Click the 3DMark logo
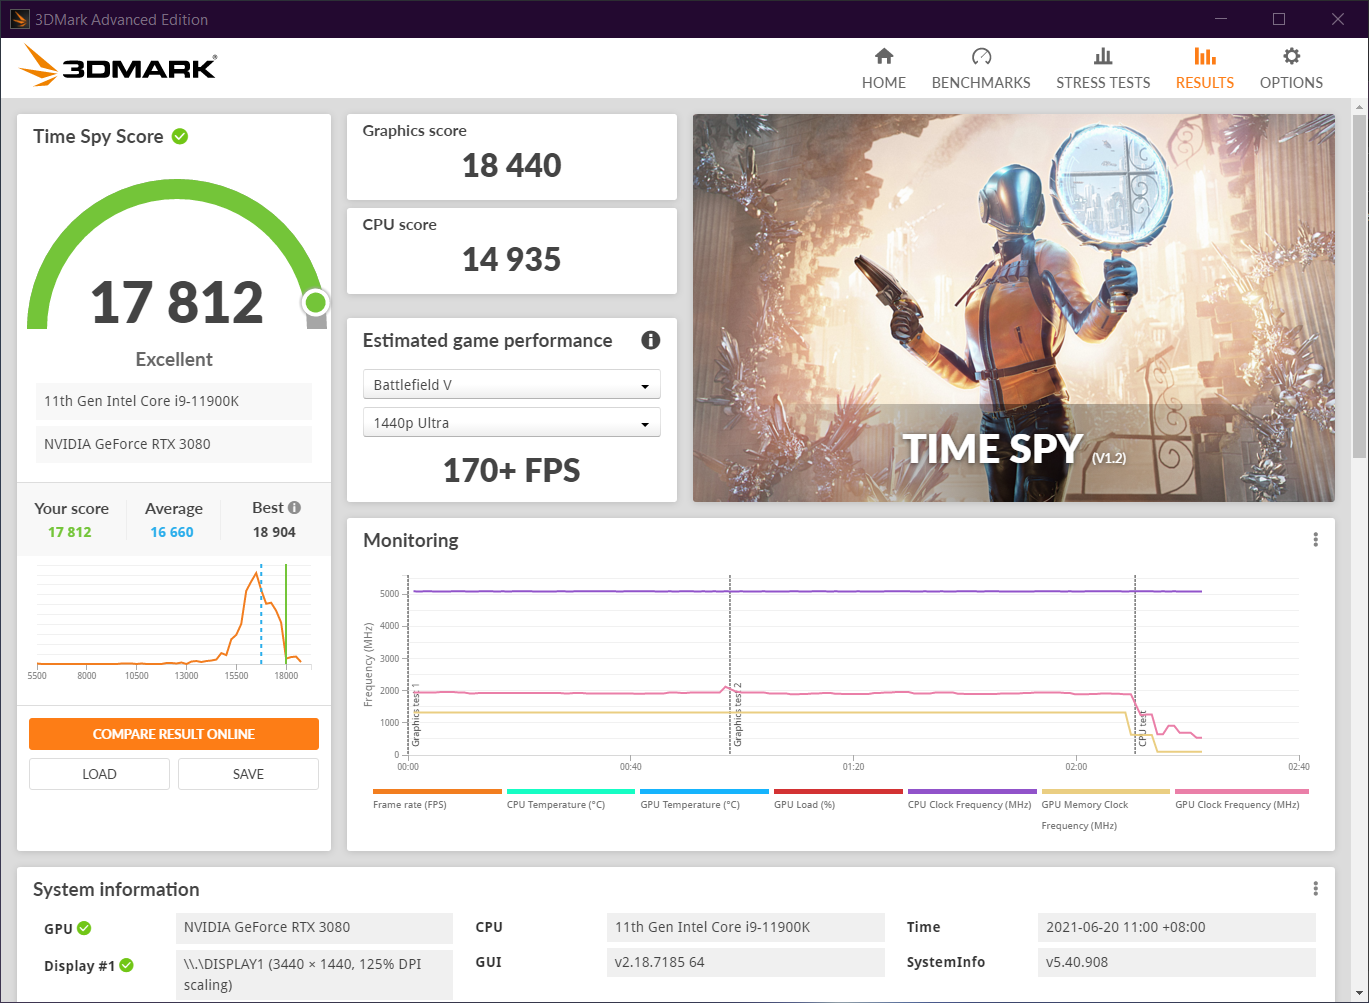Viewport: 1369px width, 1003px height. pos(118,67)
